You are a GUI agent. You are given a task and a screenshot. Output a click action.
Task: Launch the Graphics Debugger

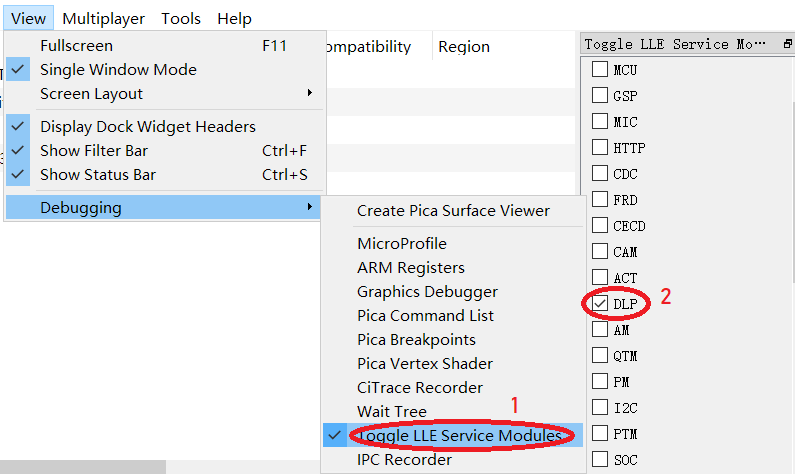coord(427,292)
